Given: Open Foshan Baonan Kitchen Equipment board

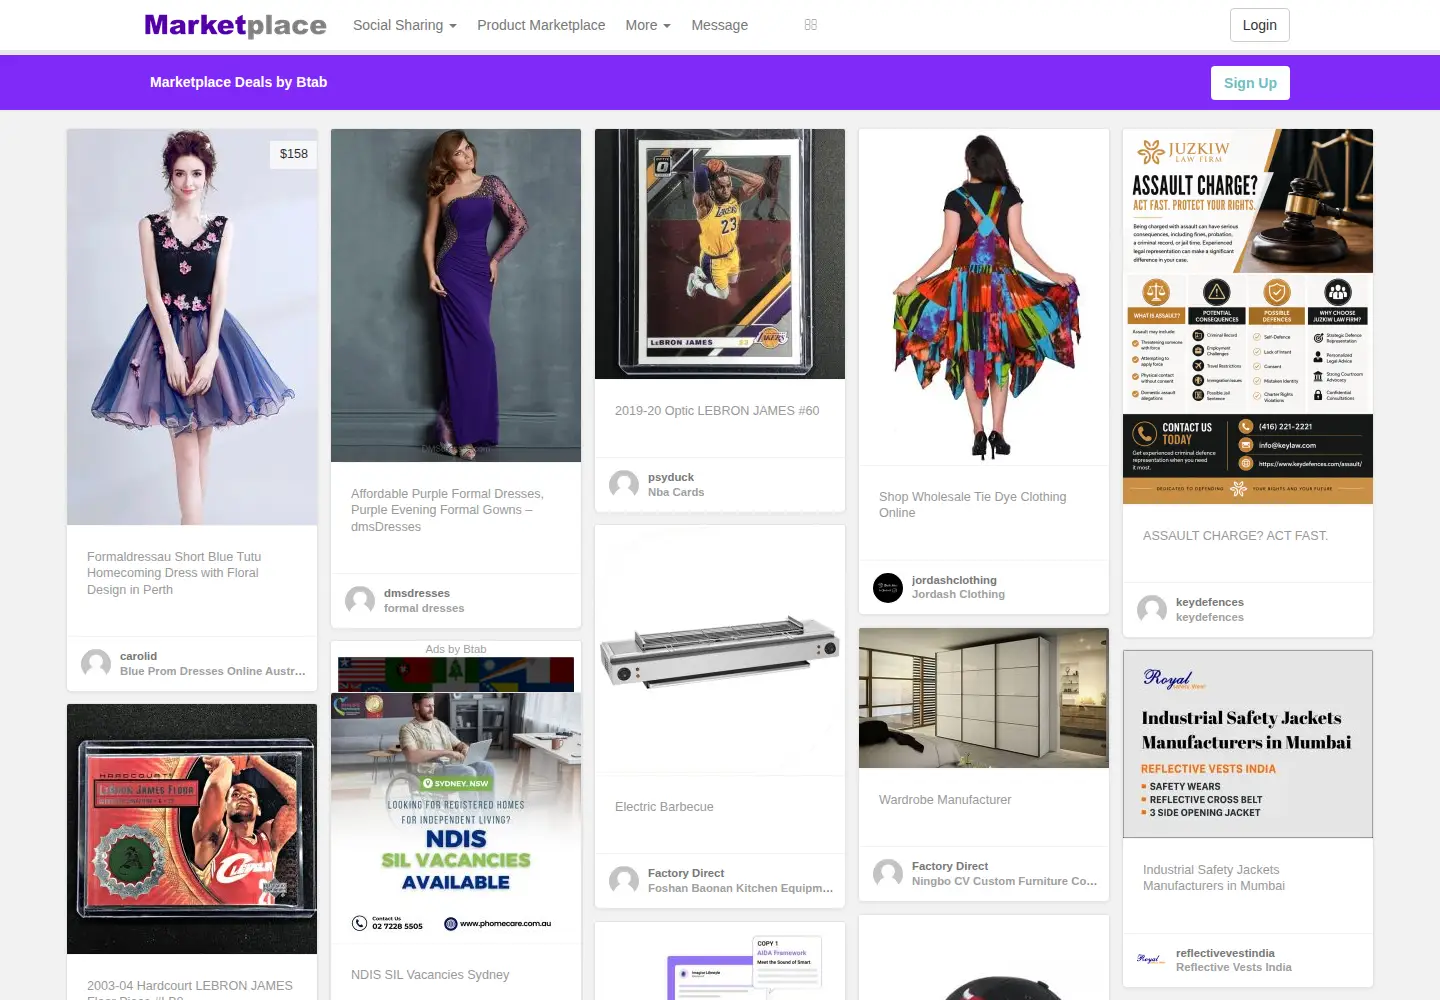Looking at the screenshot, I should 740,888.
